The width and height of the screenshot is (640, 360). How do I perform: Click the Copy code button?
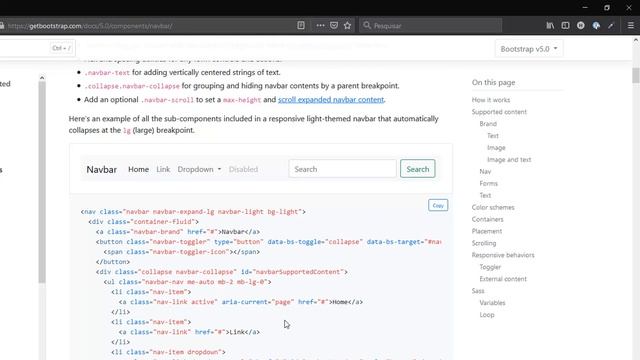(438, 205)
